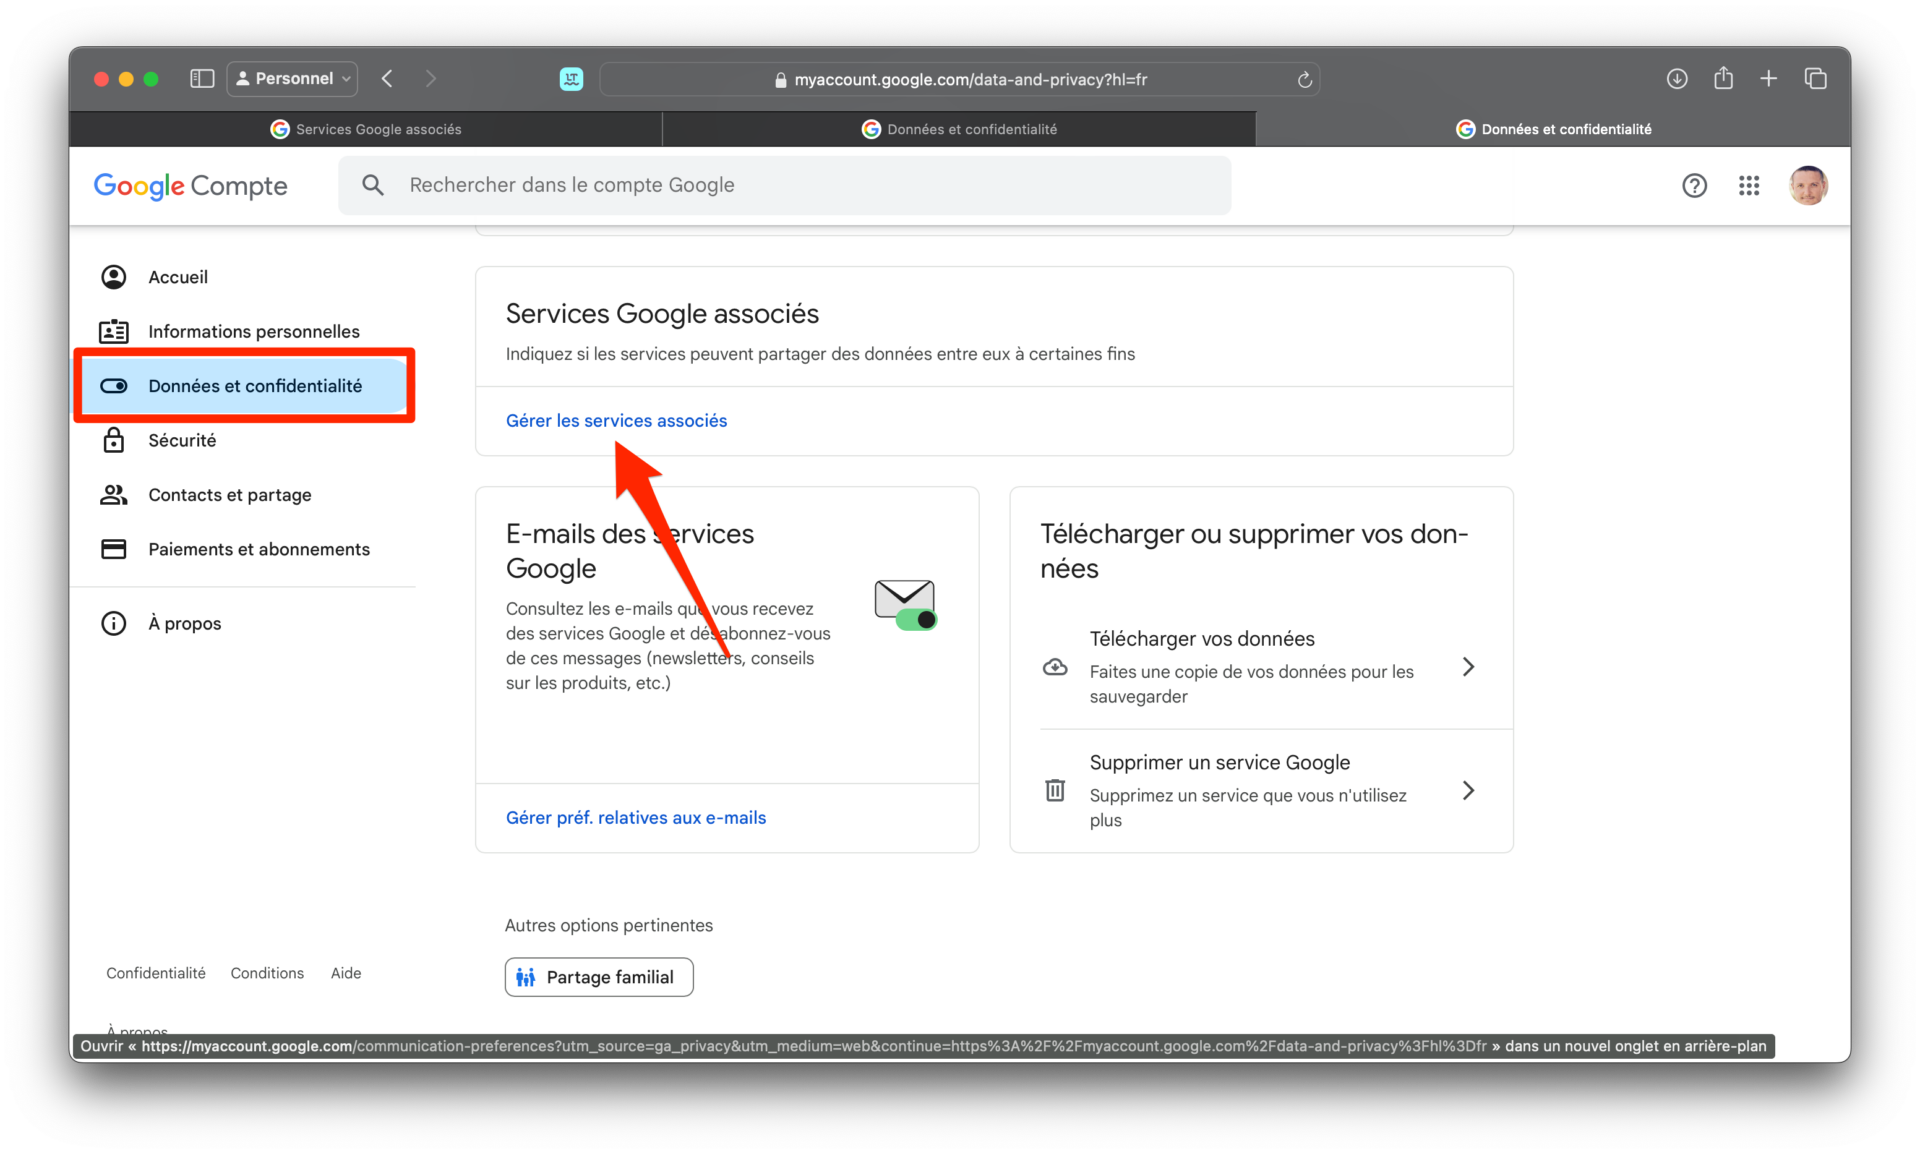Viewport: 1920px width, 1154px height.
Task: Open the Confidentialité footer link
Action: (156, 973)
